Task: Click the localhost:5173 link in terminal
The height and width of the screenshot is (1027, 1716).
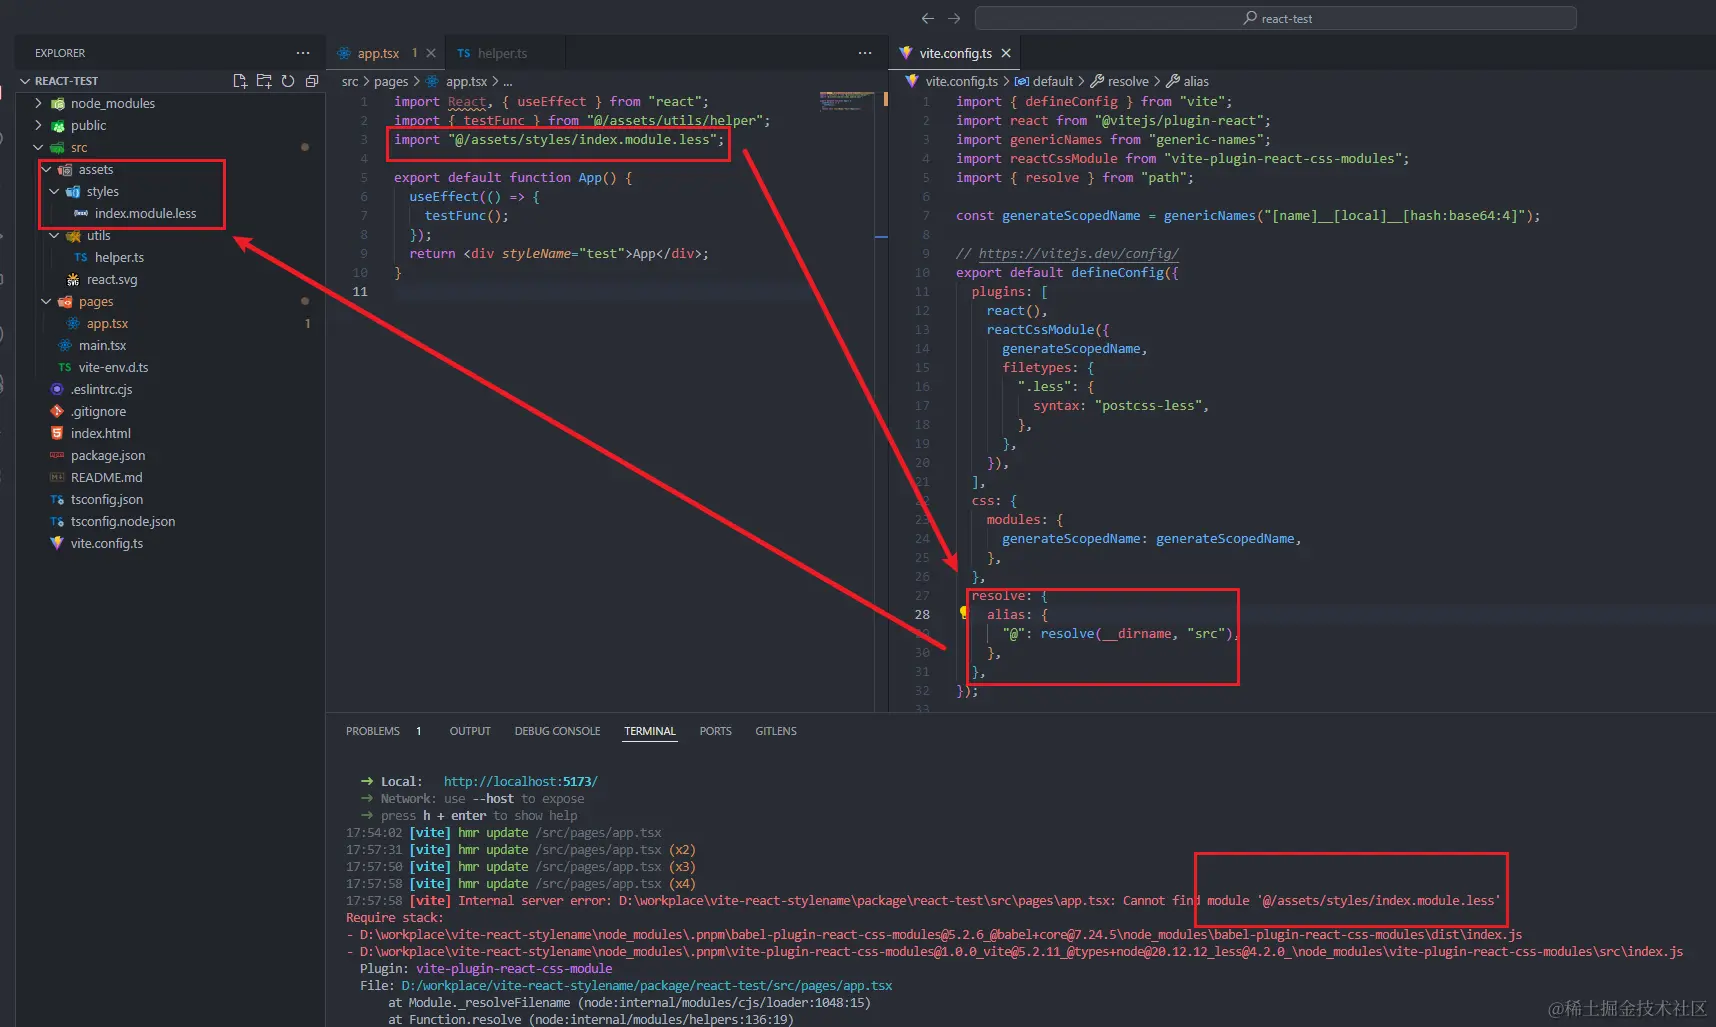Action: pos(520,781)
